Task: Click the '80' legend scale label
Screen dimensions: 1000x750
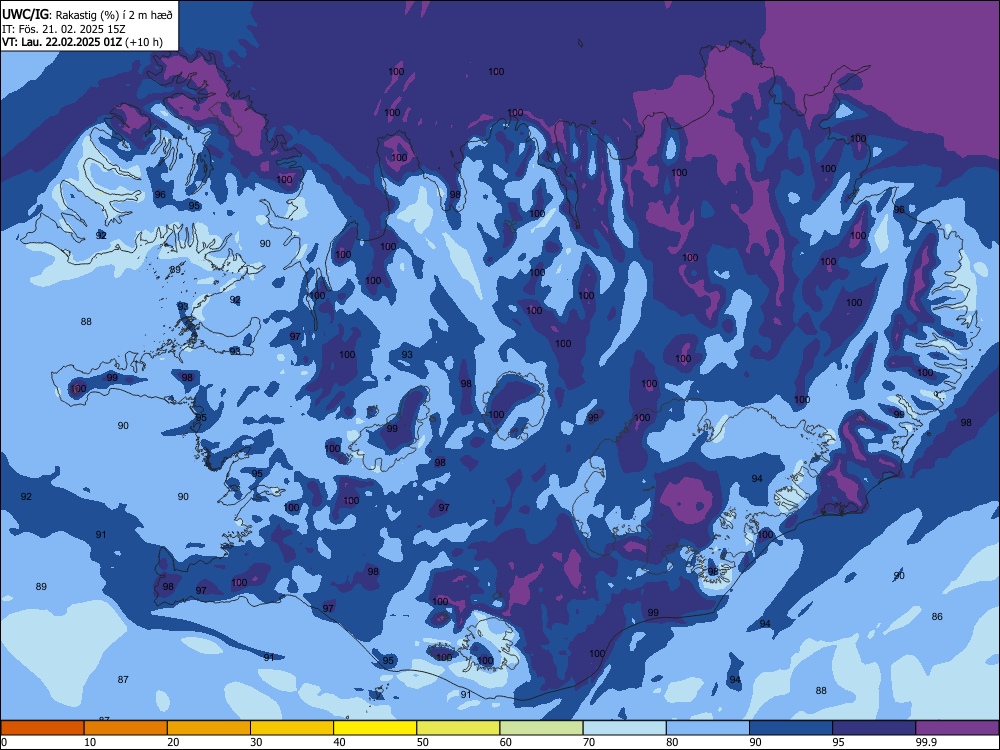Action: tap(672, 742)
